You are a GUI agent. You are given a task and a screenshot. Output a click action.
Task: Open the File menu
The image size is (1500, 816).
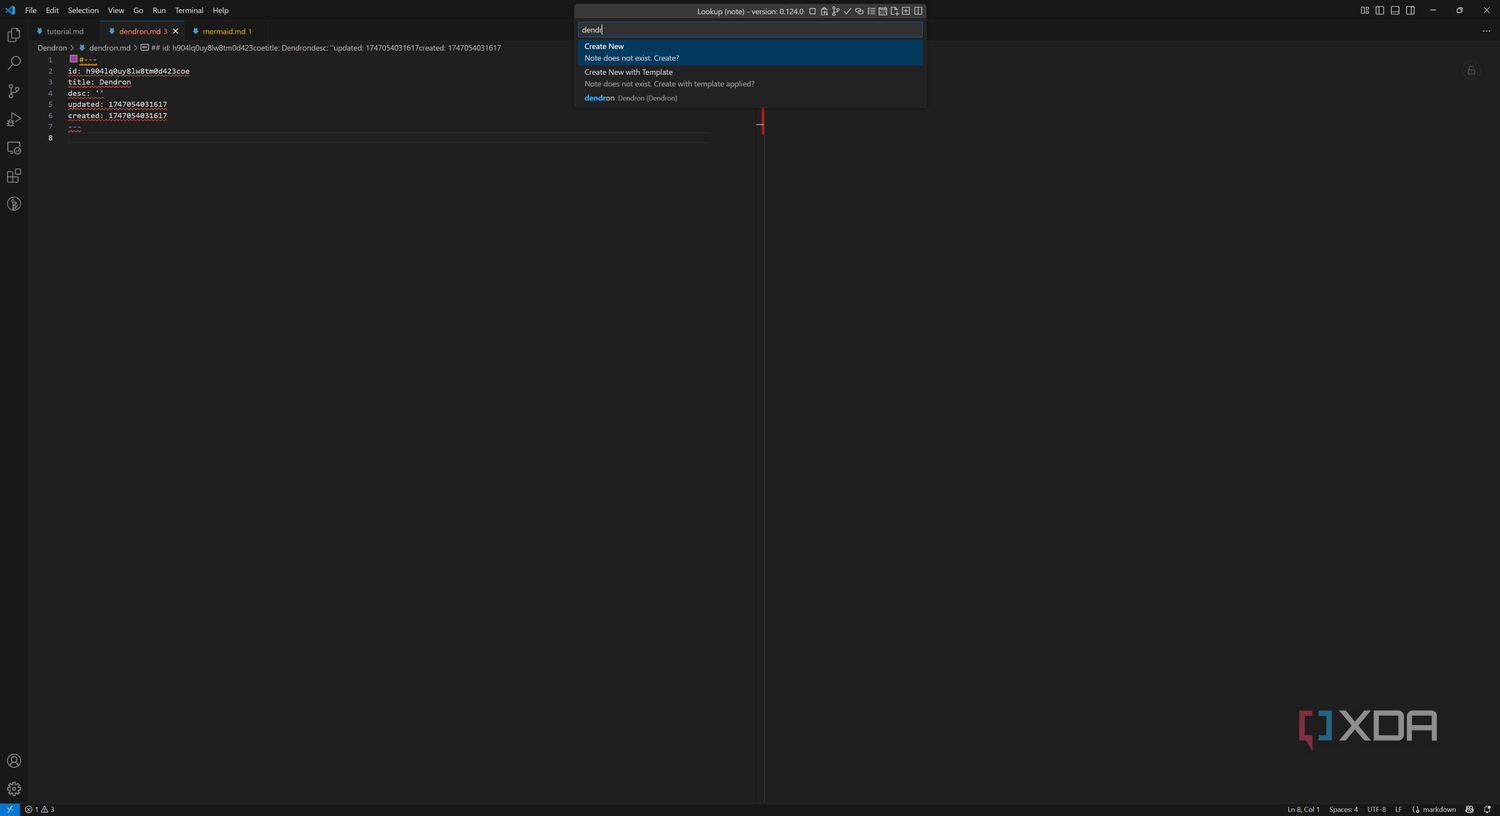(31, 10)
